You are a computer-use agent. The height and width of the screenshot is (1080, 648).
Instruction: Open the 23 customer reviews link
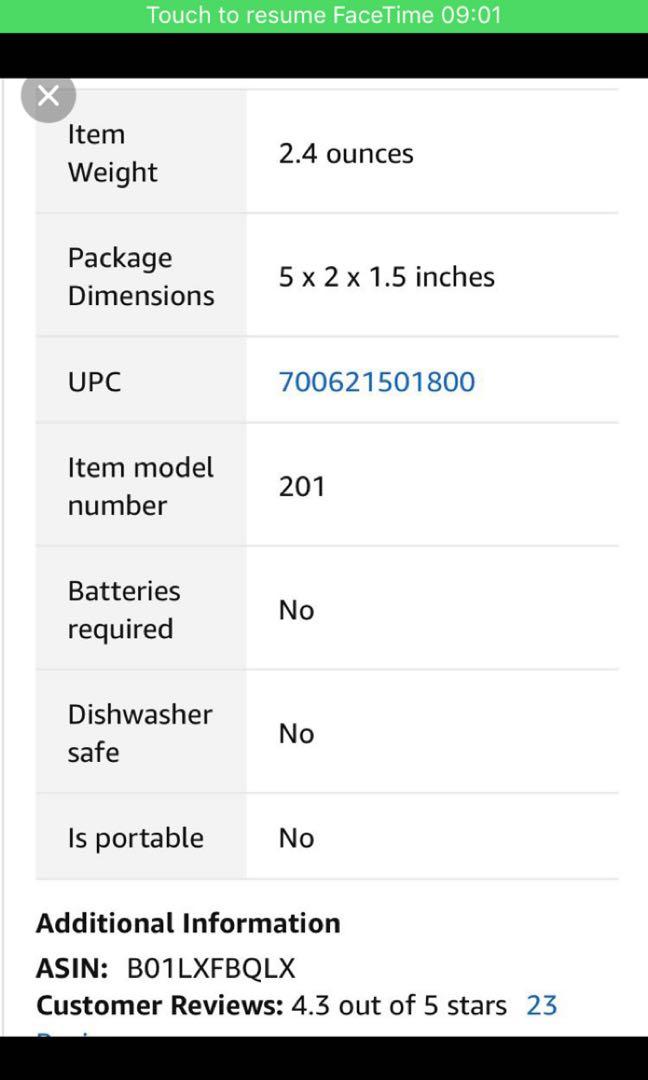(541, 1005)
